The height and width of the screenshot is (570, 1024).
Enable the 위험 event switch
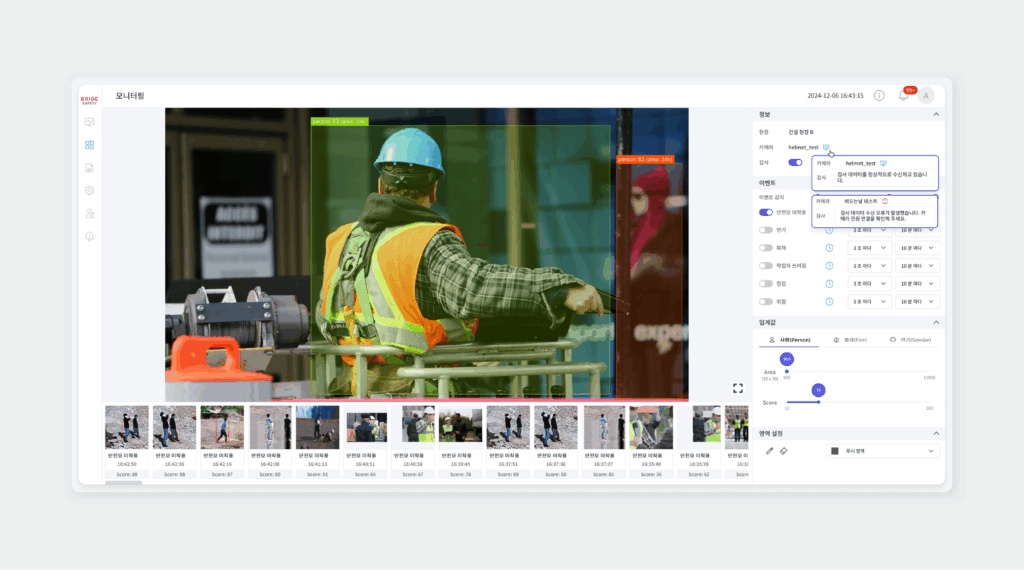pyautogui.click(x=765, y=302)
